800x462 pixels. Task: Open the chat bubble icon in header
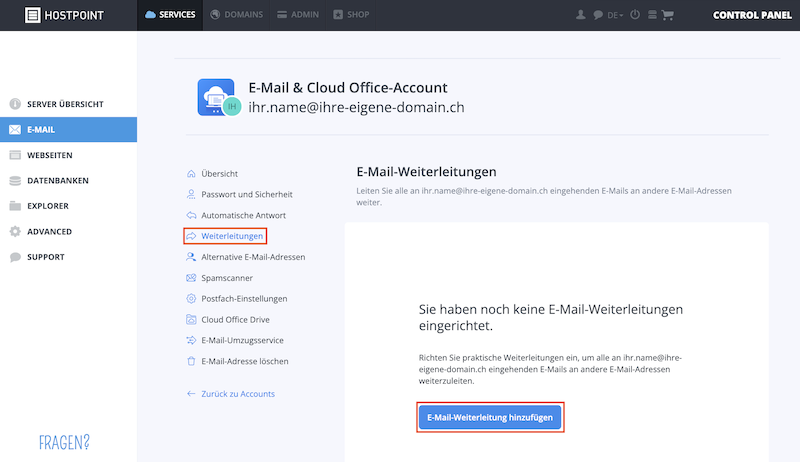598,15
